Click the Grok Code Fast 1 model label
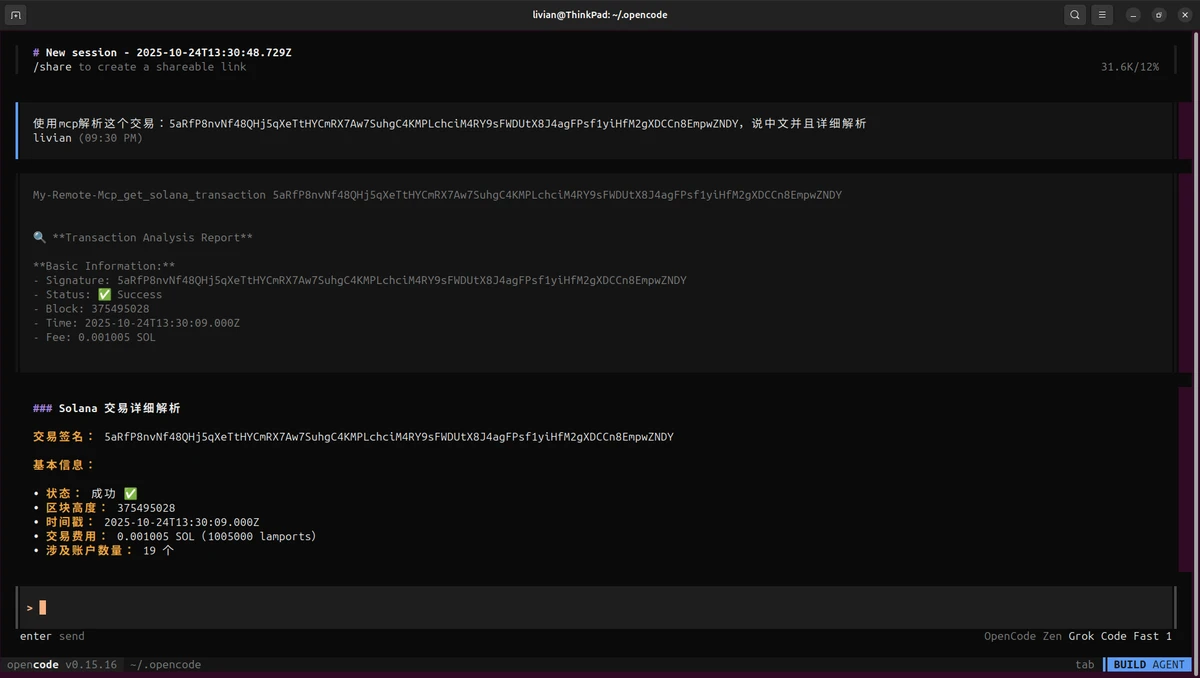This screenshot has height=678, width=1200. point(1119,636)
